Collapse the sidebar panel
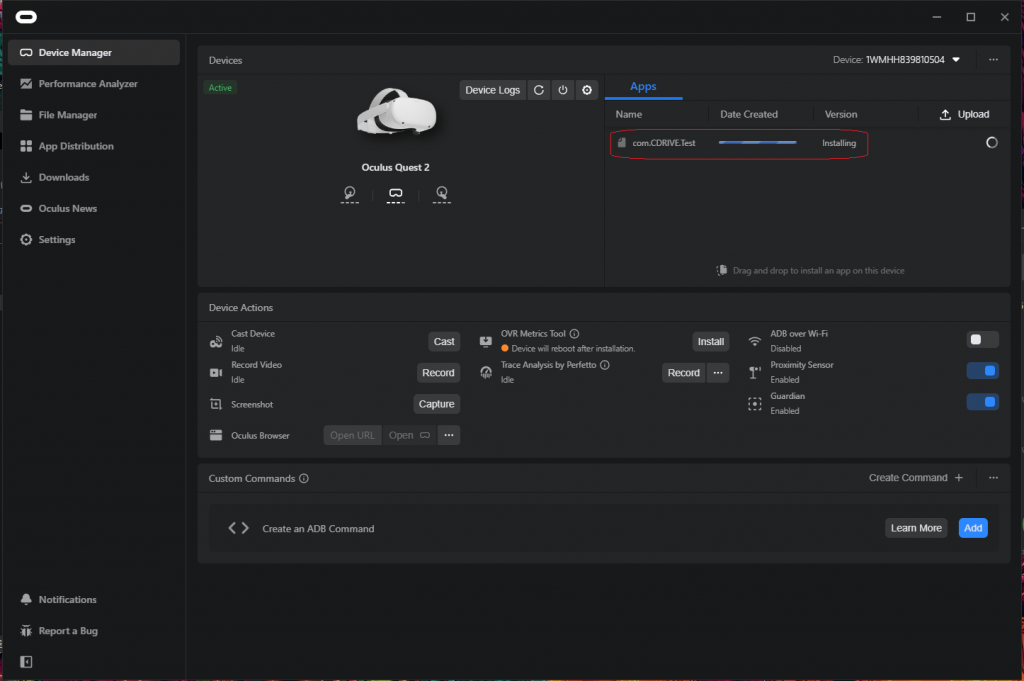The width and height of the screenshot is (1024, 681). click(x=26, y=662)
